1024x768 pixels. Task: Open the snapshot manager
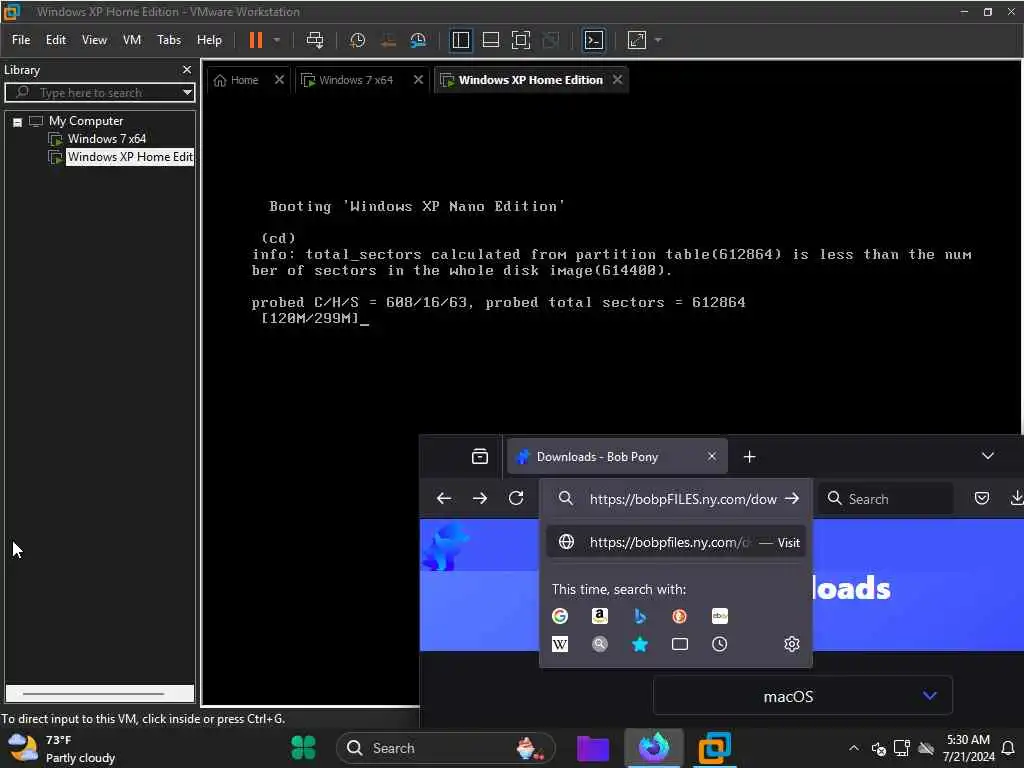[418, 40]
